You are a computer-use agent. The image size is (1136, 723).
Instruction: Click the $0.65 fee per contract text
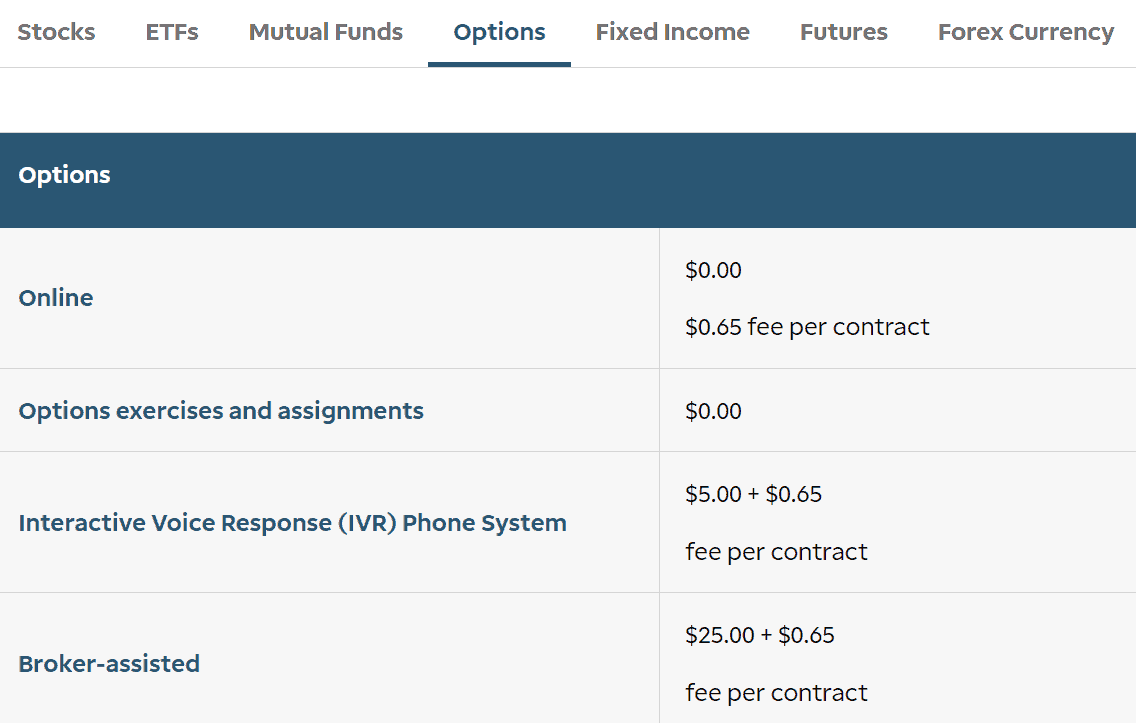[x=806, y=326]
